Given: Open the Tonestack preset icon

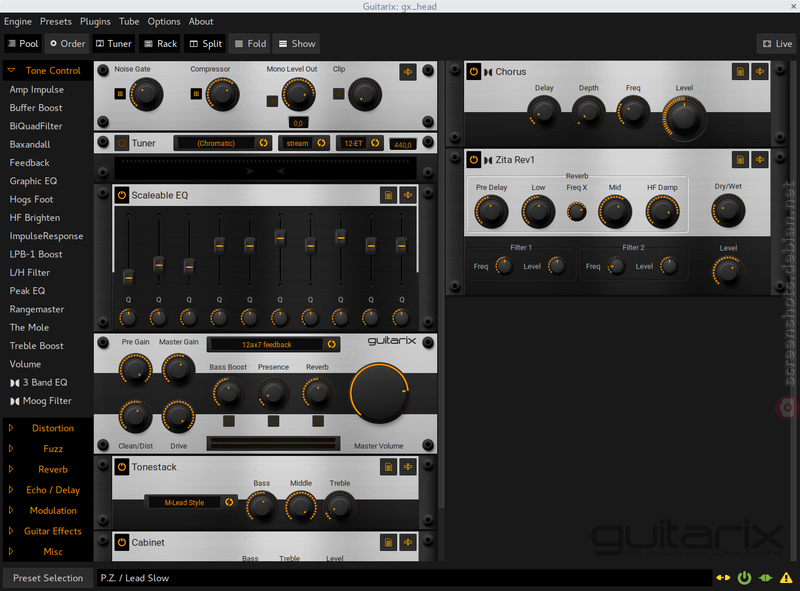Looking at the screenshot, I should click(388, 466).
